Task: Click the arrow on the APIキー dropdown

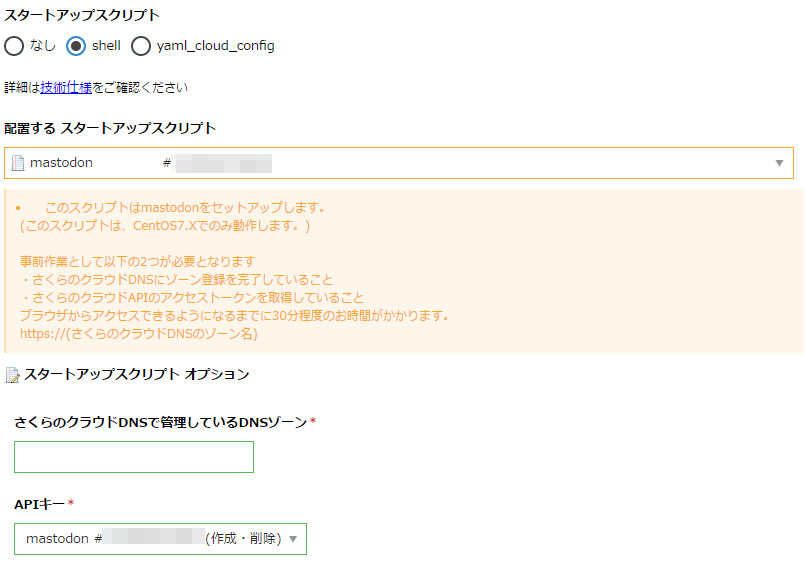Action: (x=293, y=539)
